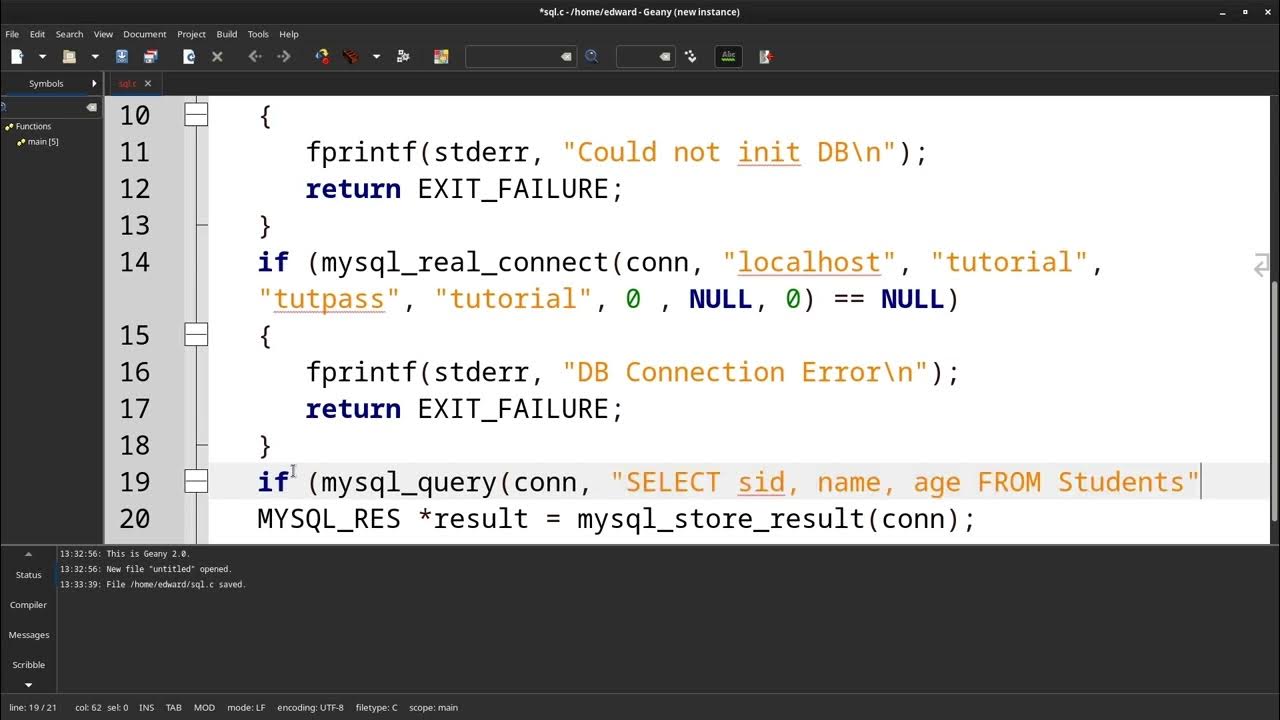Open the Compiler message tab
1280x720 pixels.
click(28, 605)
